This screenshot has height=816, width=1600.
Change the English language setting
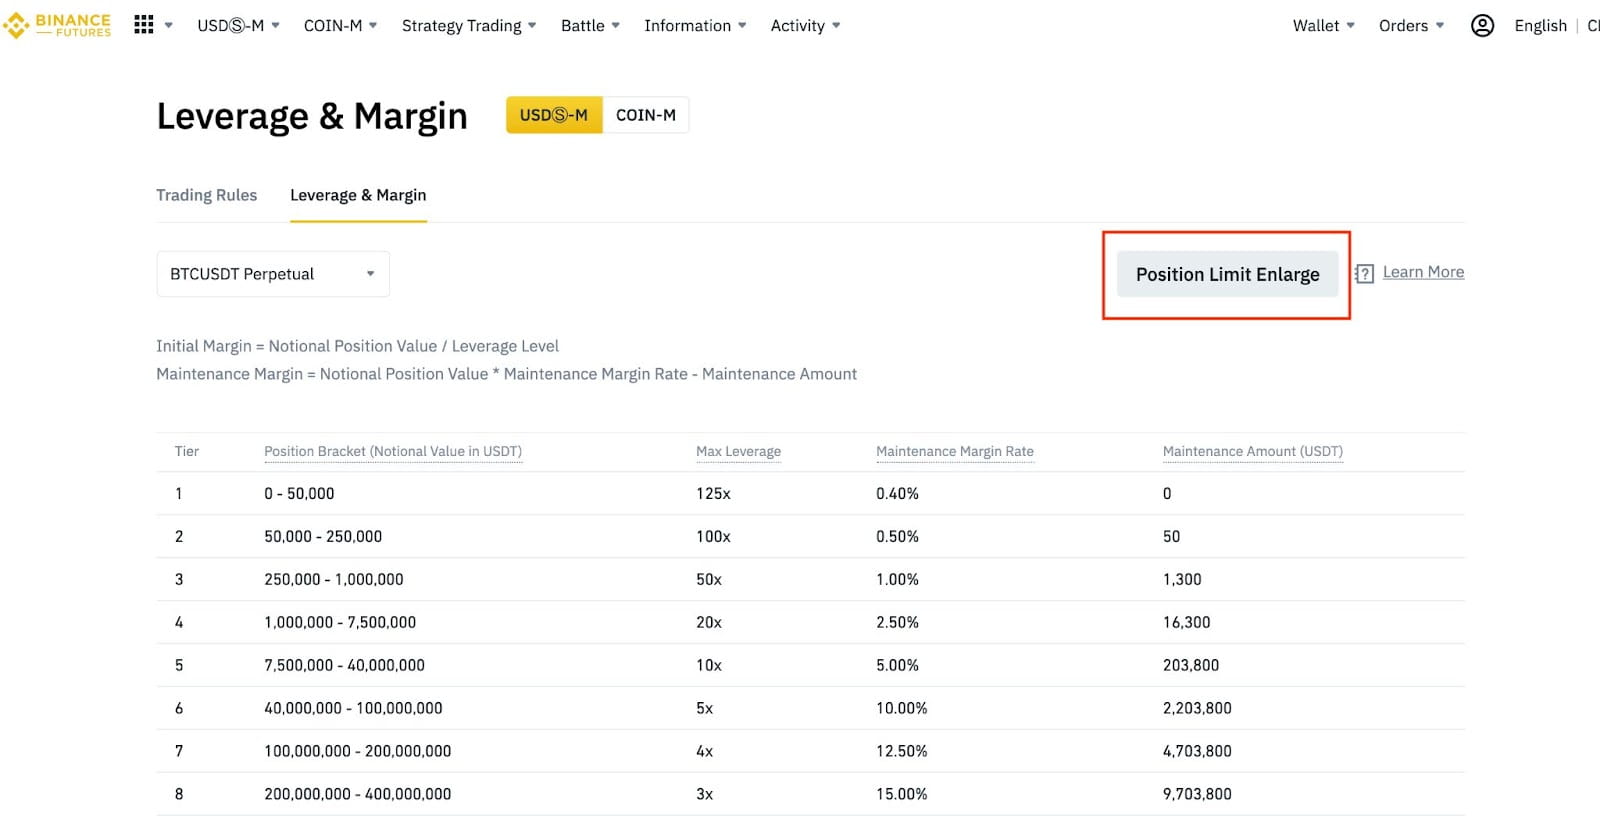pyautogui.click(x=1540, y=26)
